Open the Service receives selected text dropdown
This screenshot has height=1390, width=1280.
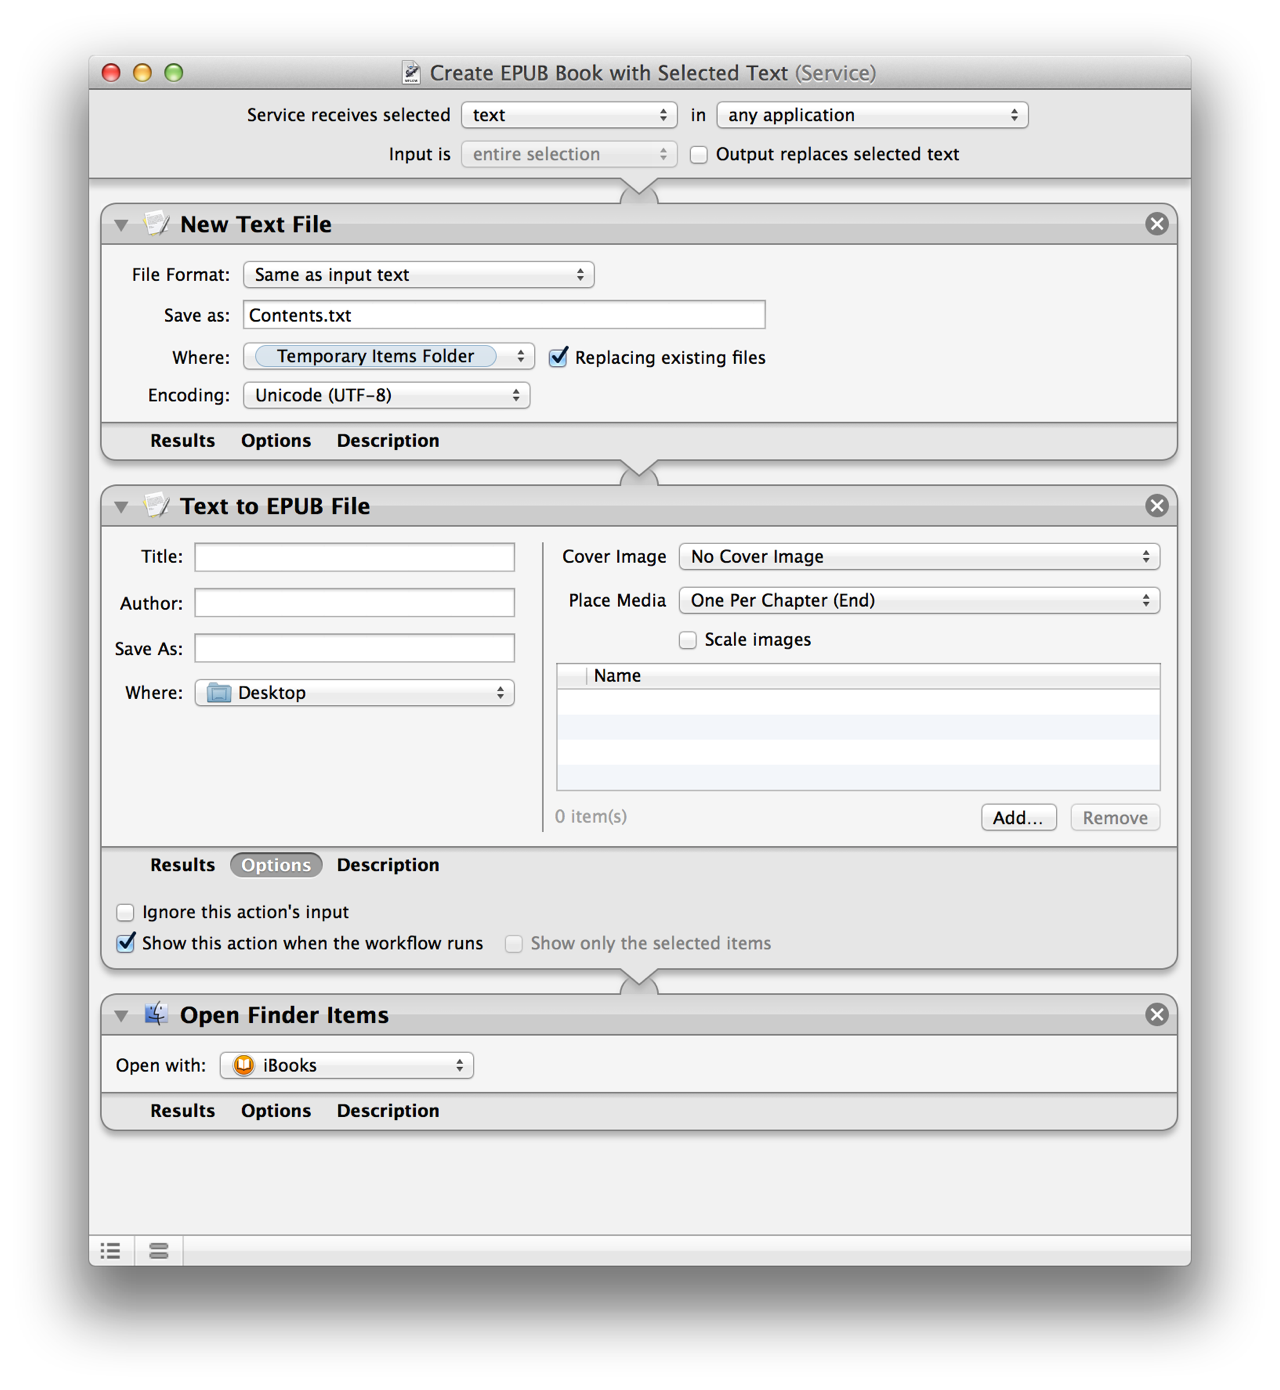click(x=569, y=115)
